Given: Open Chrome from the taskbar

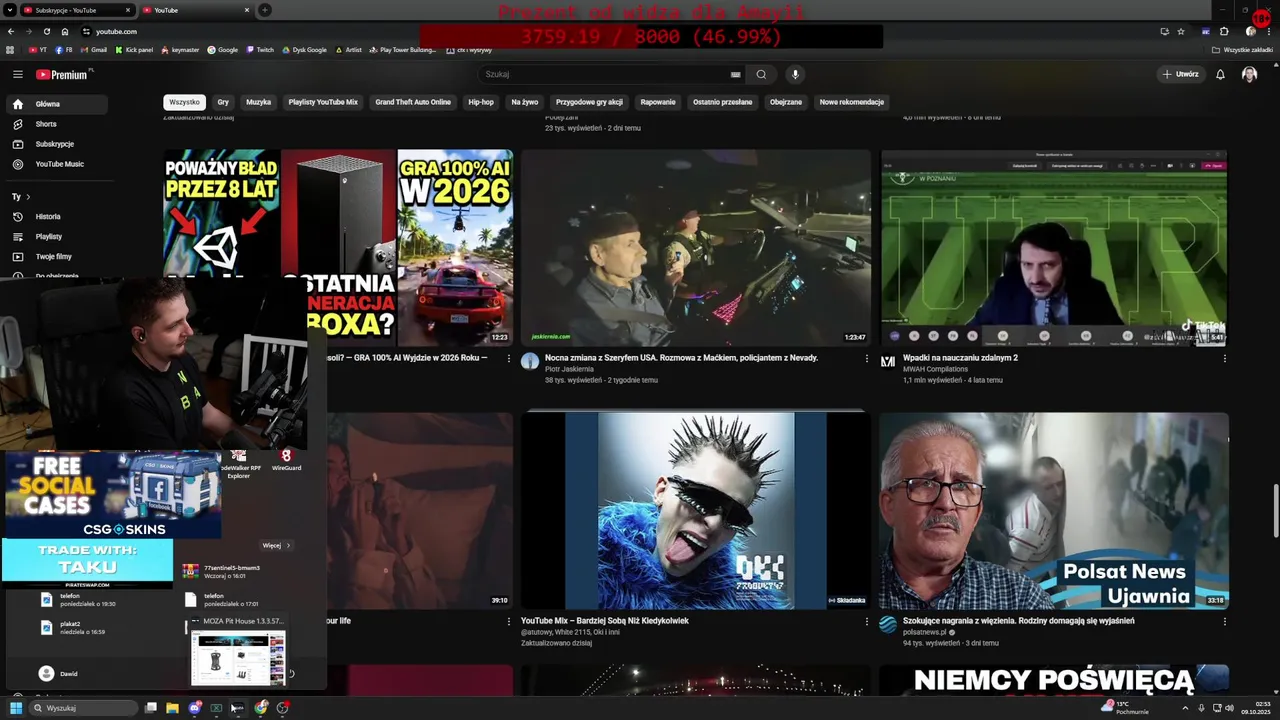Looking at the screenshot, I should pyautogui.click(x=261, y=708).
